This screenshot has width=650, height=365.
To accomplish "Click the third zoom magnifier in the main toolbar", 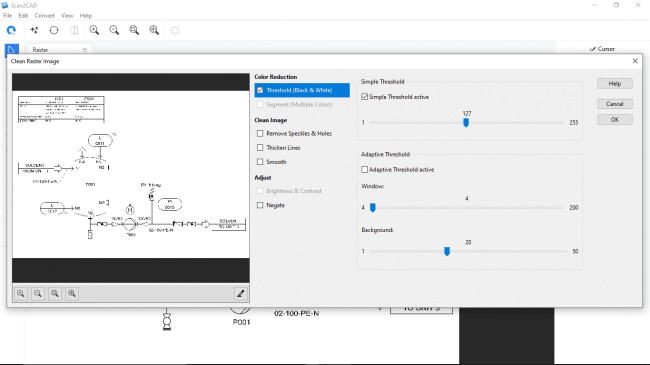I will tap(134, 30).
